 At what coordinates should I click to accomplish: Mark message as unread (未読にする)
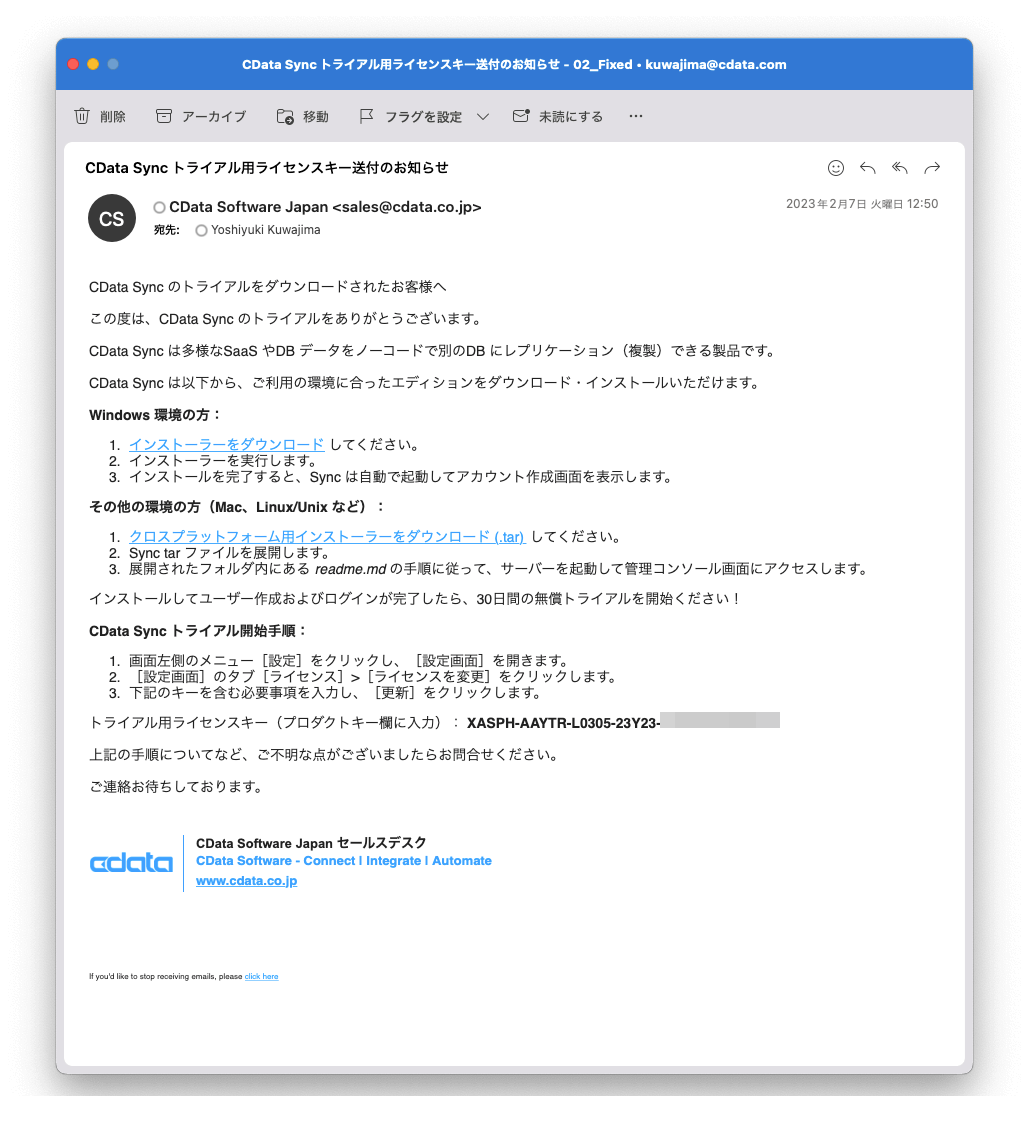(558, 116)
